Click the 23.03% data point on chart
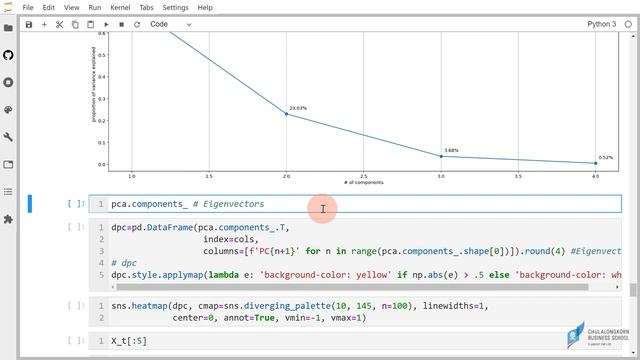The height and width of the screenshot is (360, 640). (287, 114)
